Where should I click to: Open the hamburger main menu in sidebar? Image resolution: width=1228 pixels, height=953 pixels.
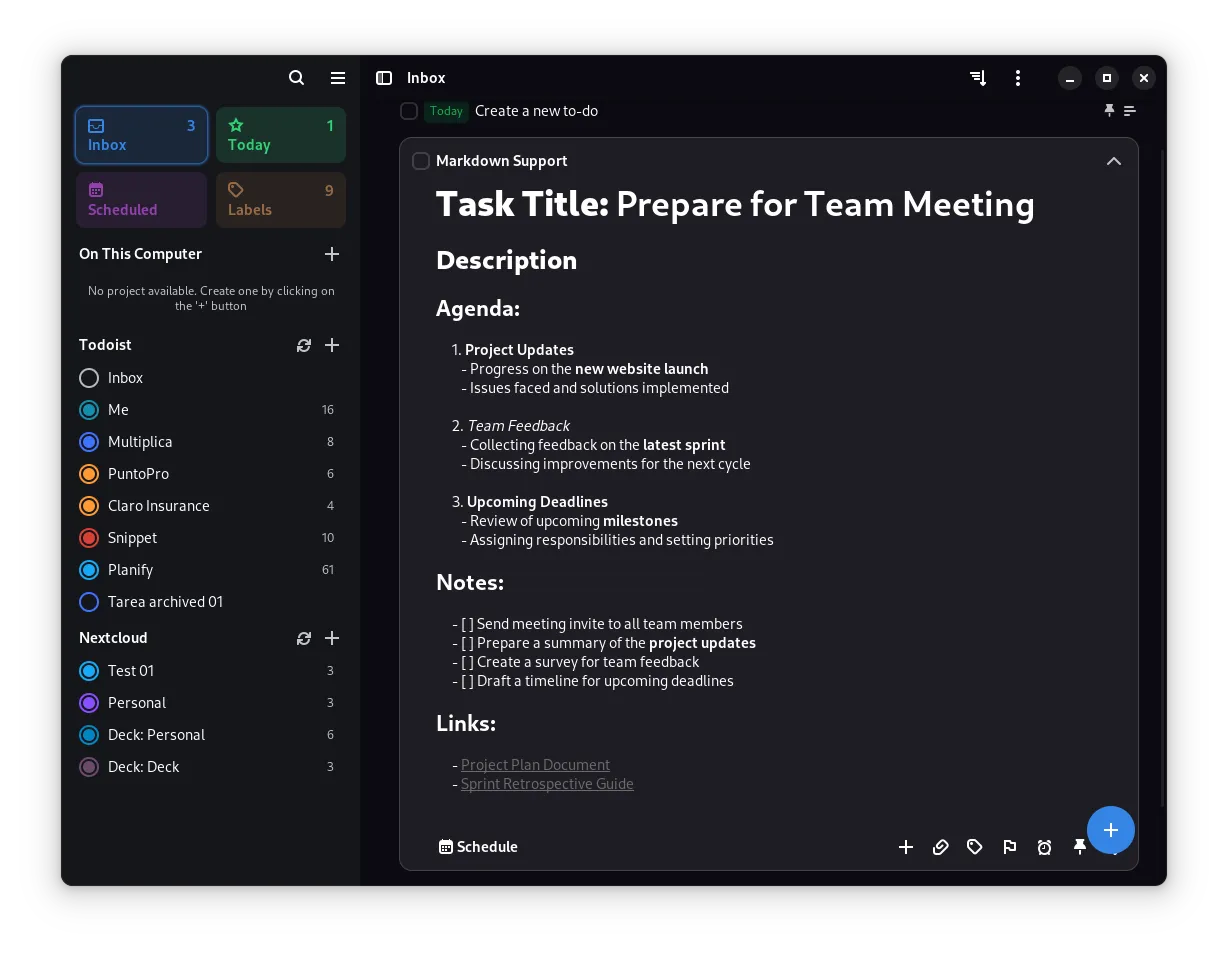point(338,78)
